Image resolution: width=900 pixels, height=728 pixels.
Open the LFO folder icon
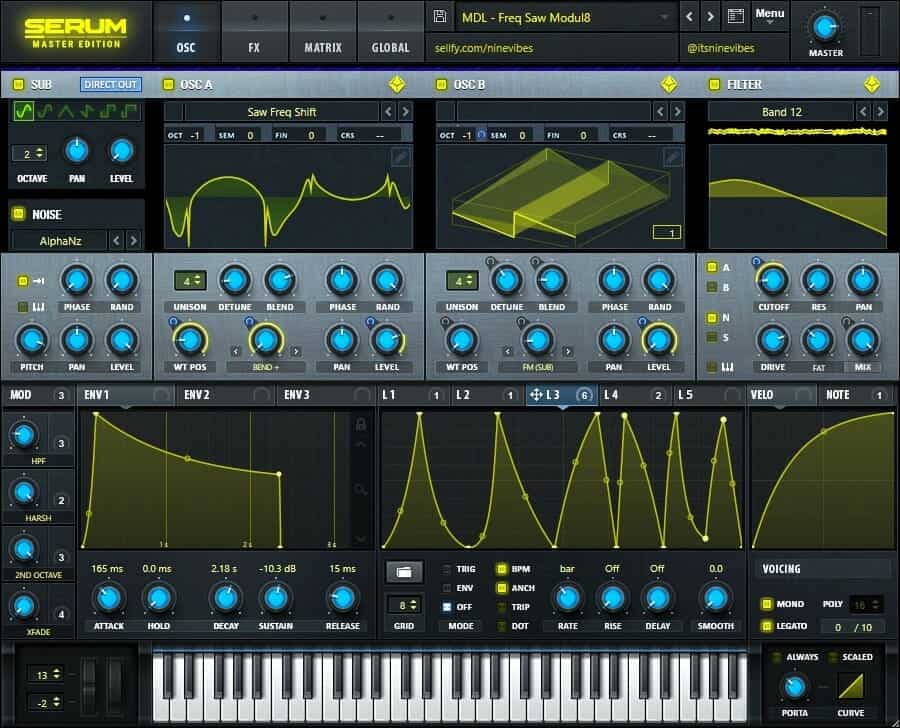[x=403, y=573]
